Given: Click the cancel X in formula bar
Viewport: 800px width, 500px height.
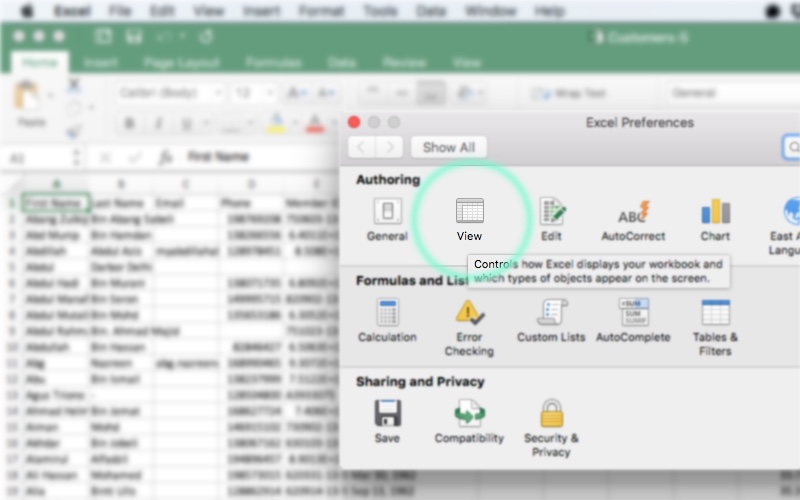Looking at the screenshot, I should [105, 158].
